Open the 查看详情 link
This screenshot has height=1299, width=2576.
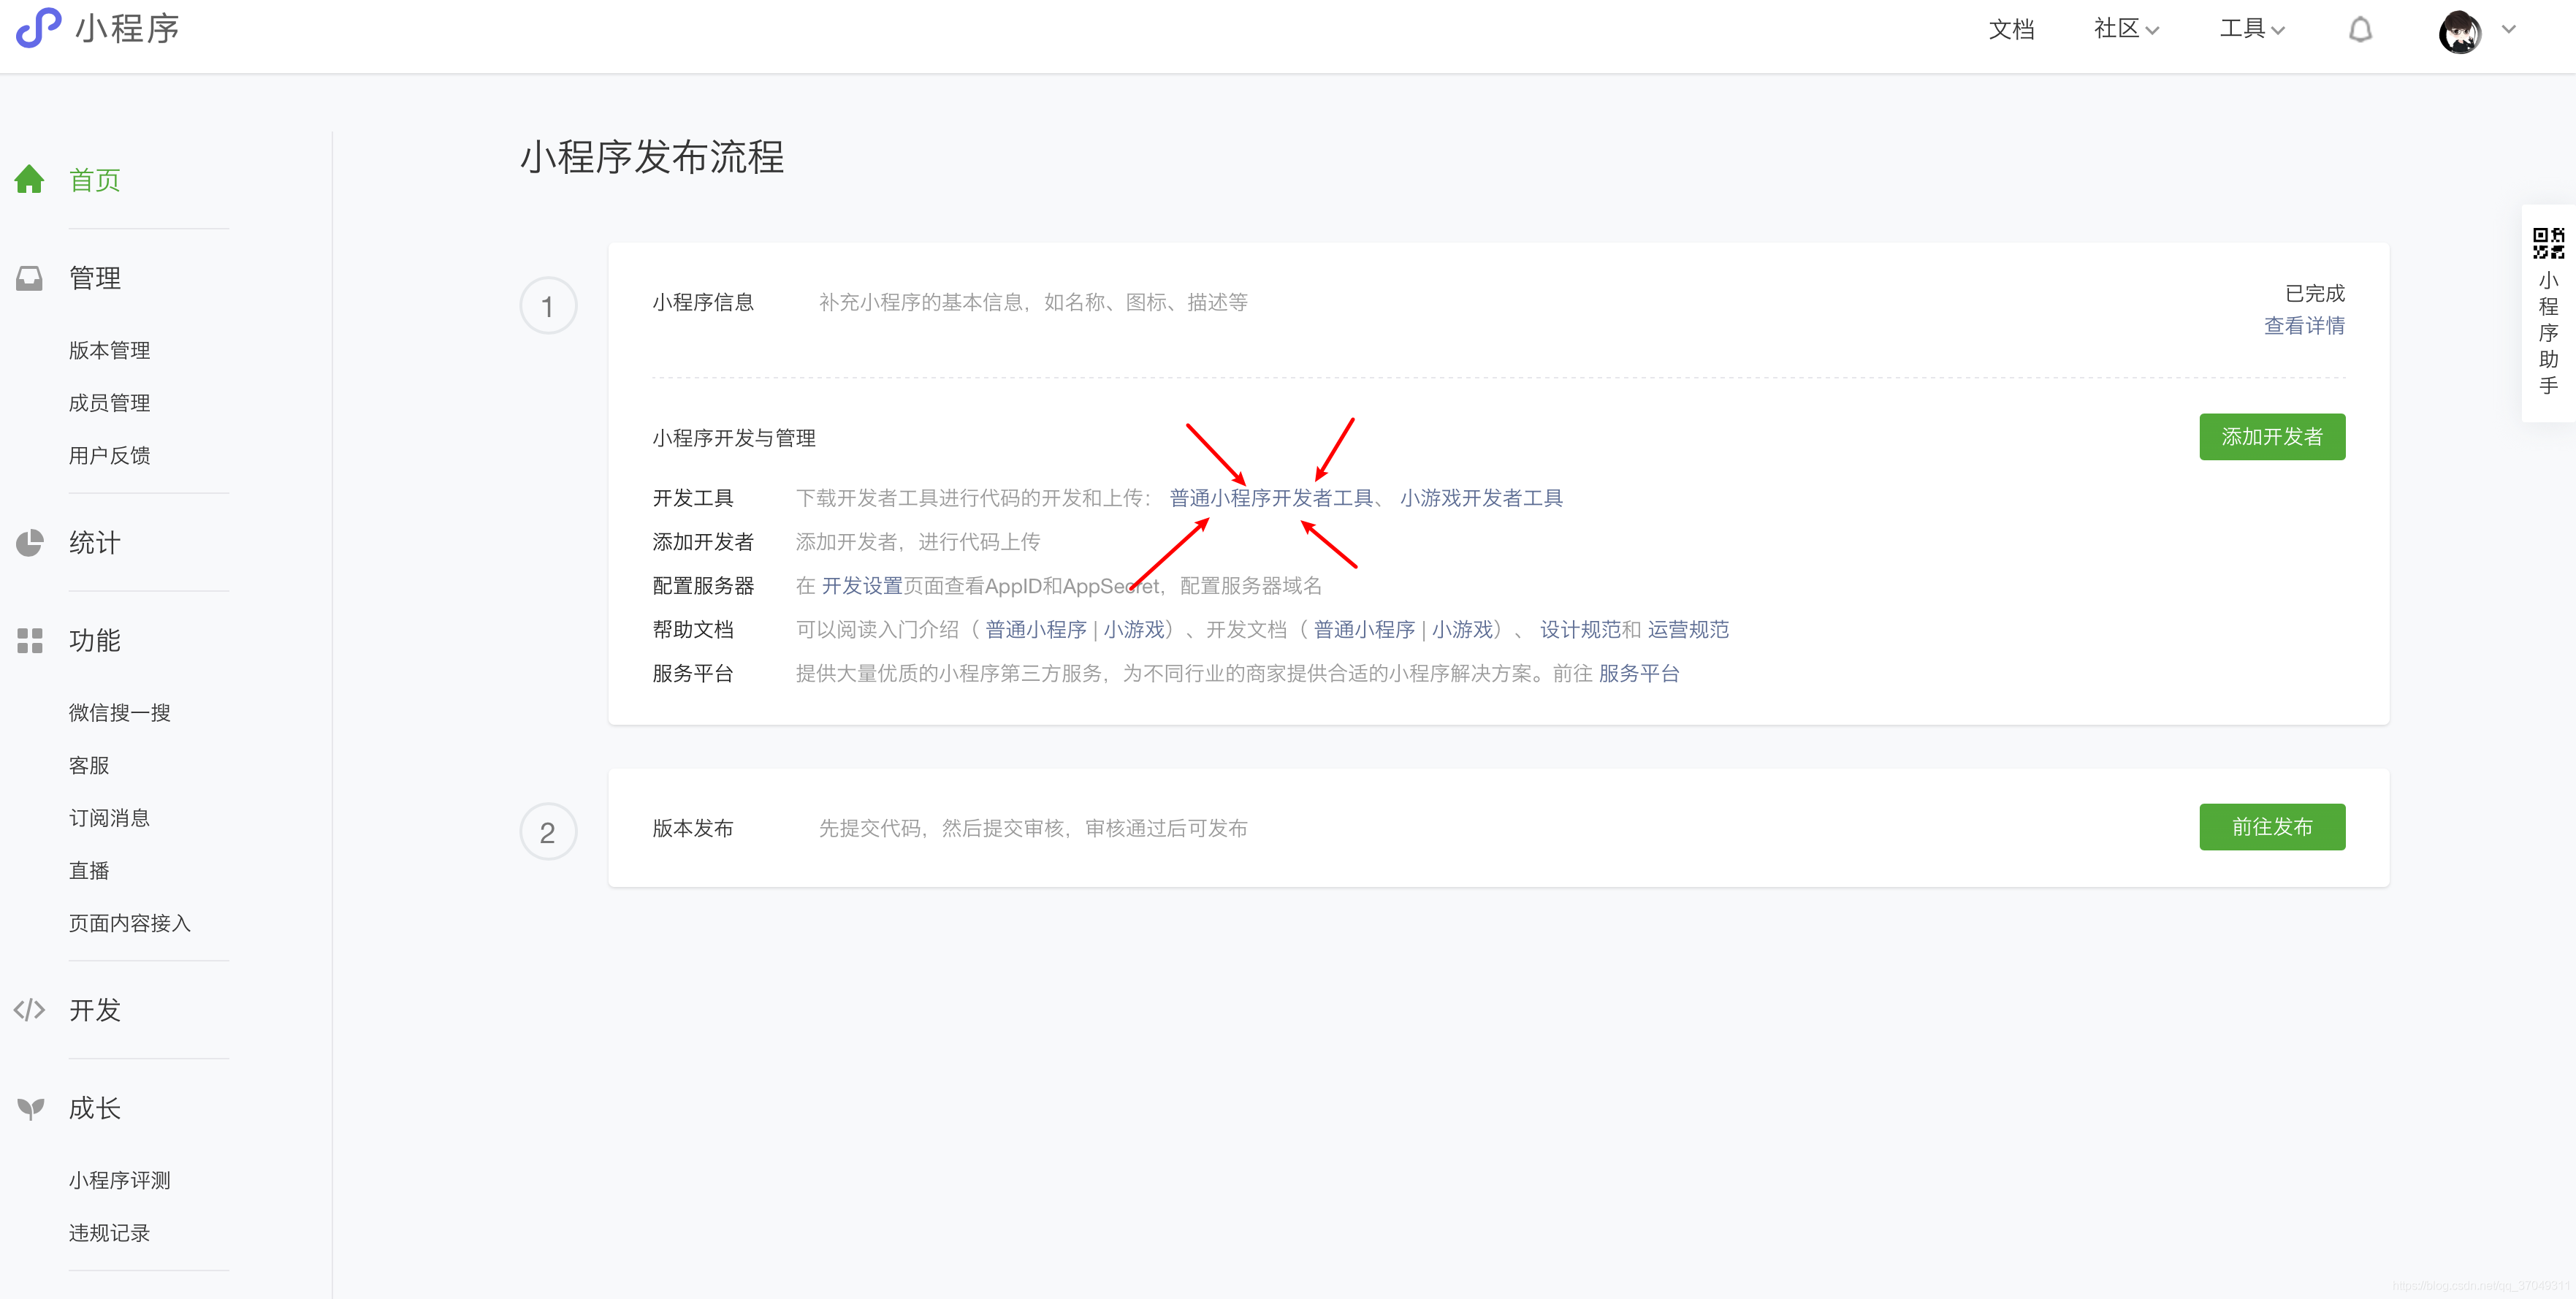click(2305, 325)
